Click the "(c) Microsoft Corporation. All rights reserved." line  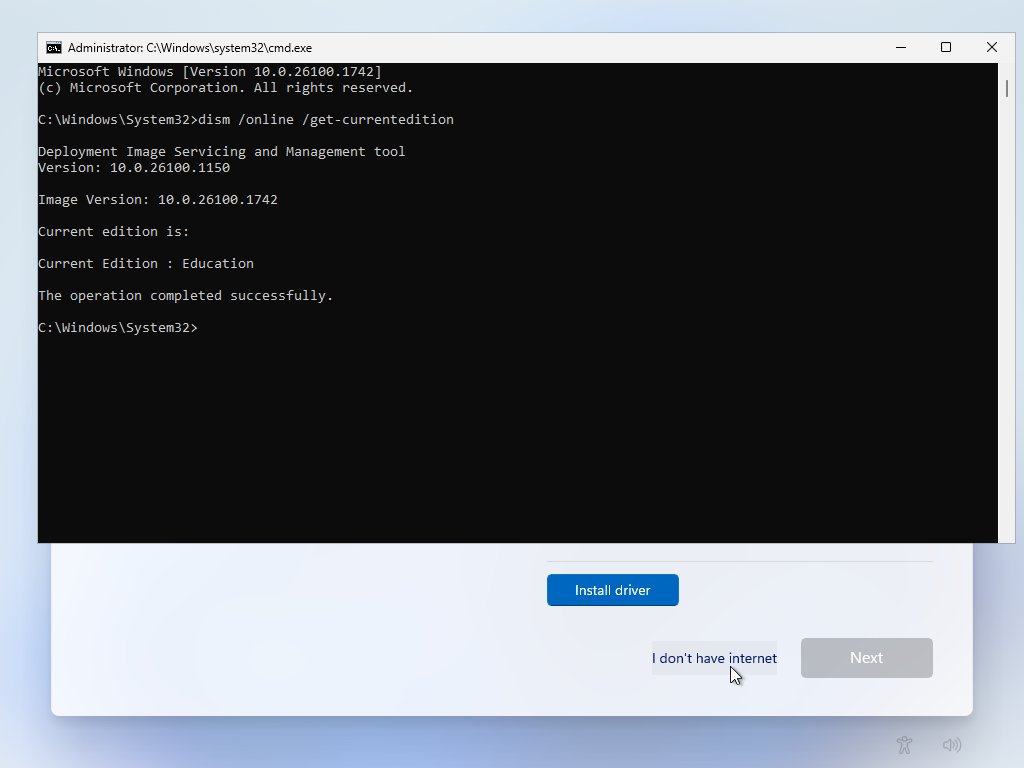point(225,88)
